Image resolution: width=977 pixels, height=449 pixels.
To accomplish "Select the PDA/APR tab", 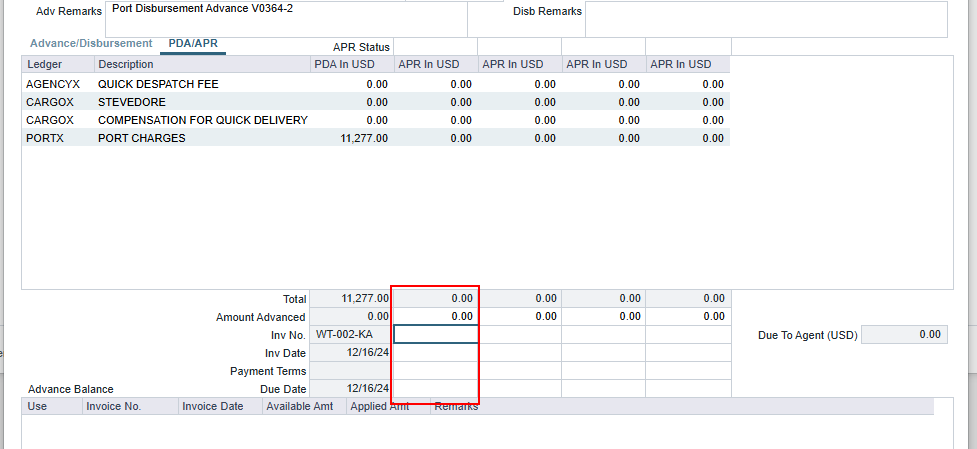I will pyautogui.click(x=193, y=44).
